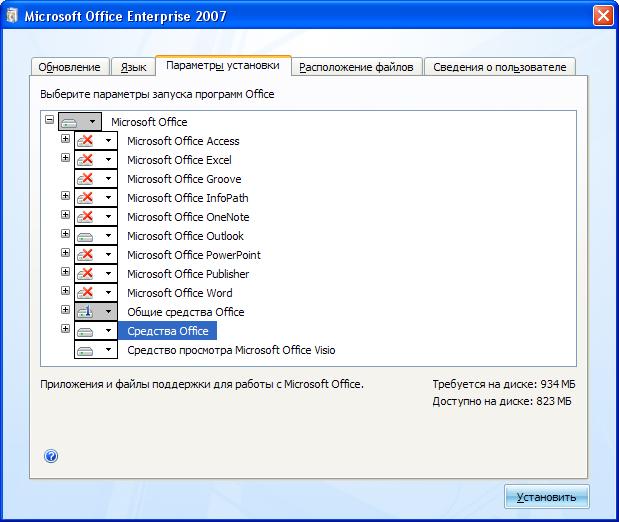
Task: Switch to the Обновление tab
Action: [x=69, y=67]
